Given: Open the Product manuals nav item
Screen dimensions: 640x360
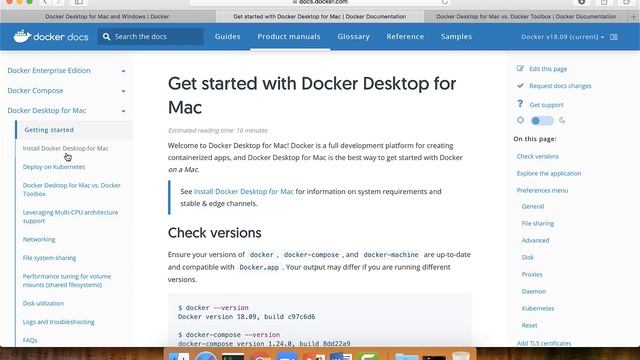Looking at the screenshot, I should click(289, 36).
